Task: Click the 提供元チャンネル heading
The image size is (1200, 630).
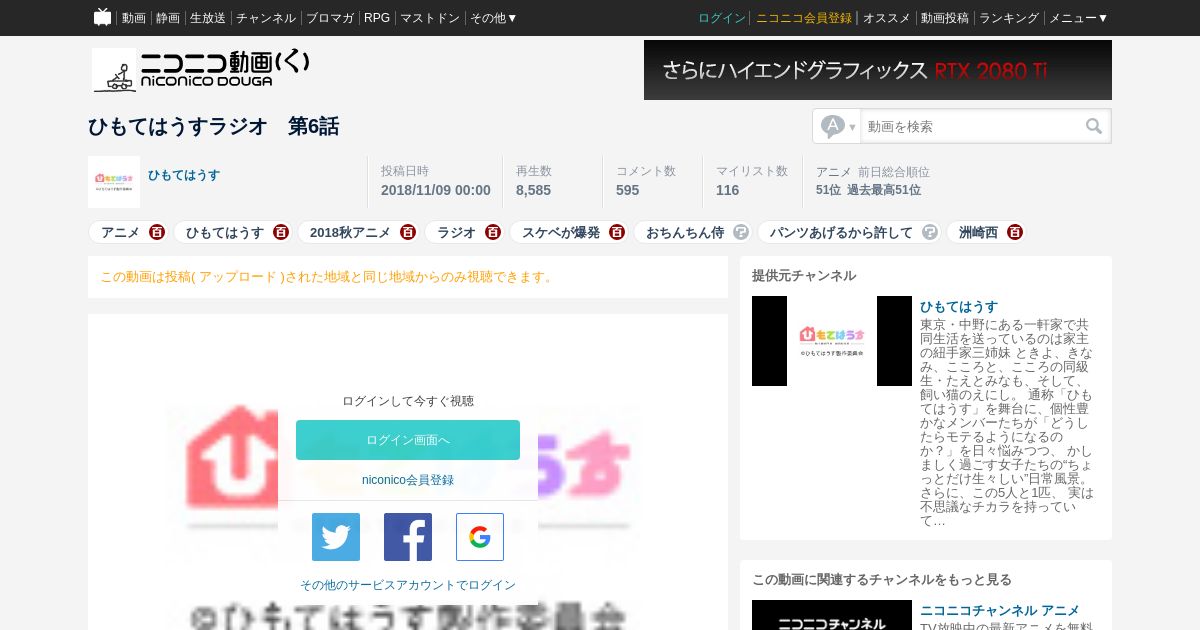Action: [x=804, y=275]
